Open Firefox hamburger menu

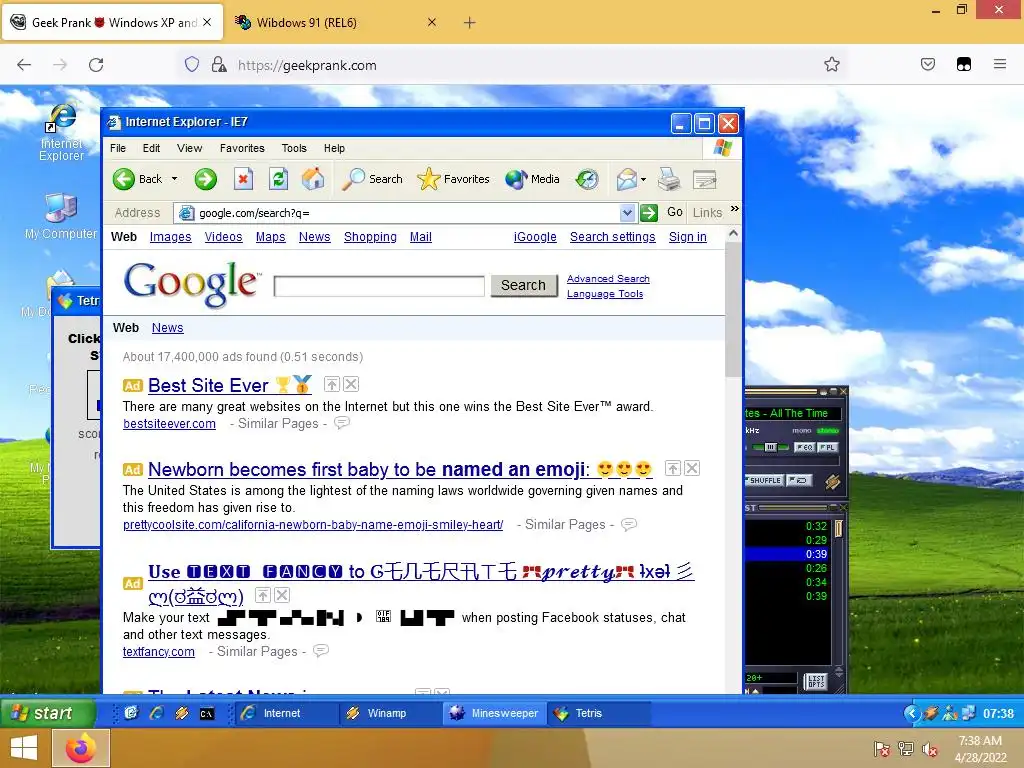point(1000,64)
